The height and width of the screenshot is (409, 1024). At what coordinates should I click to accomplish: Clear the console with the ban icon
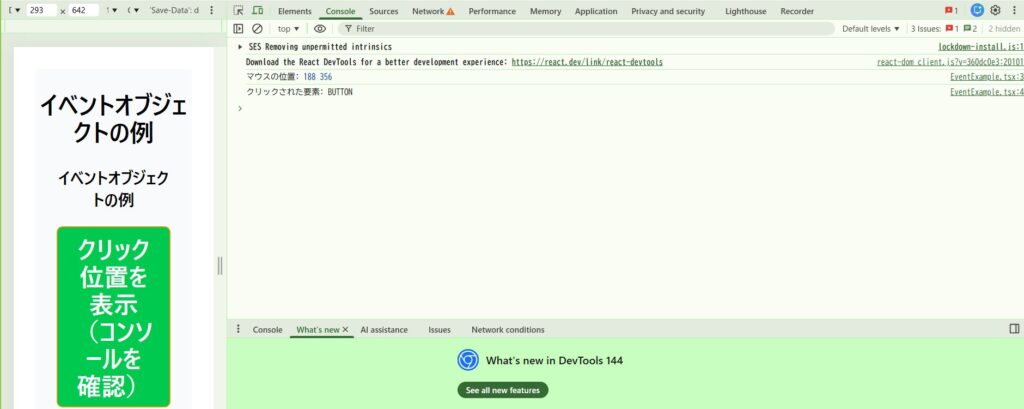pos(257,29)
